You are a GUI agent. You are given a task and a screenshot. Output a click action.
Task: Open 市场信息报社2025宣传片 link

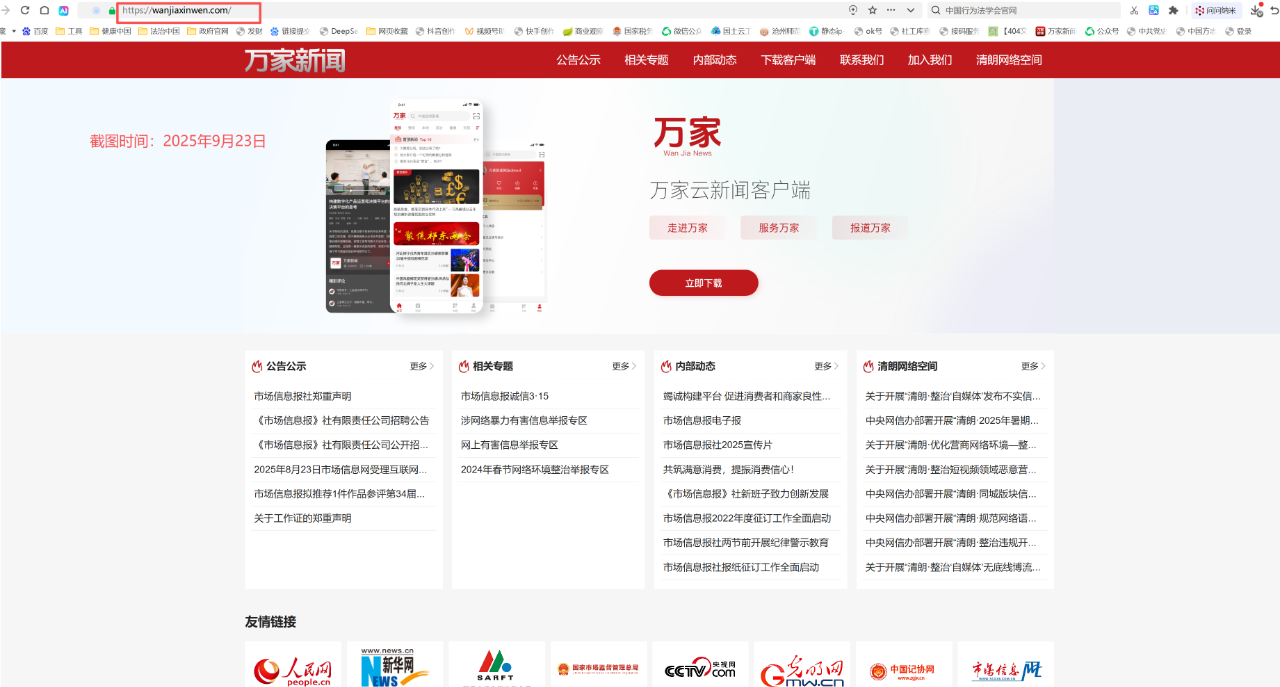point(717,445)
